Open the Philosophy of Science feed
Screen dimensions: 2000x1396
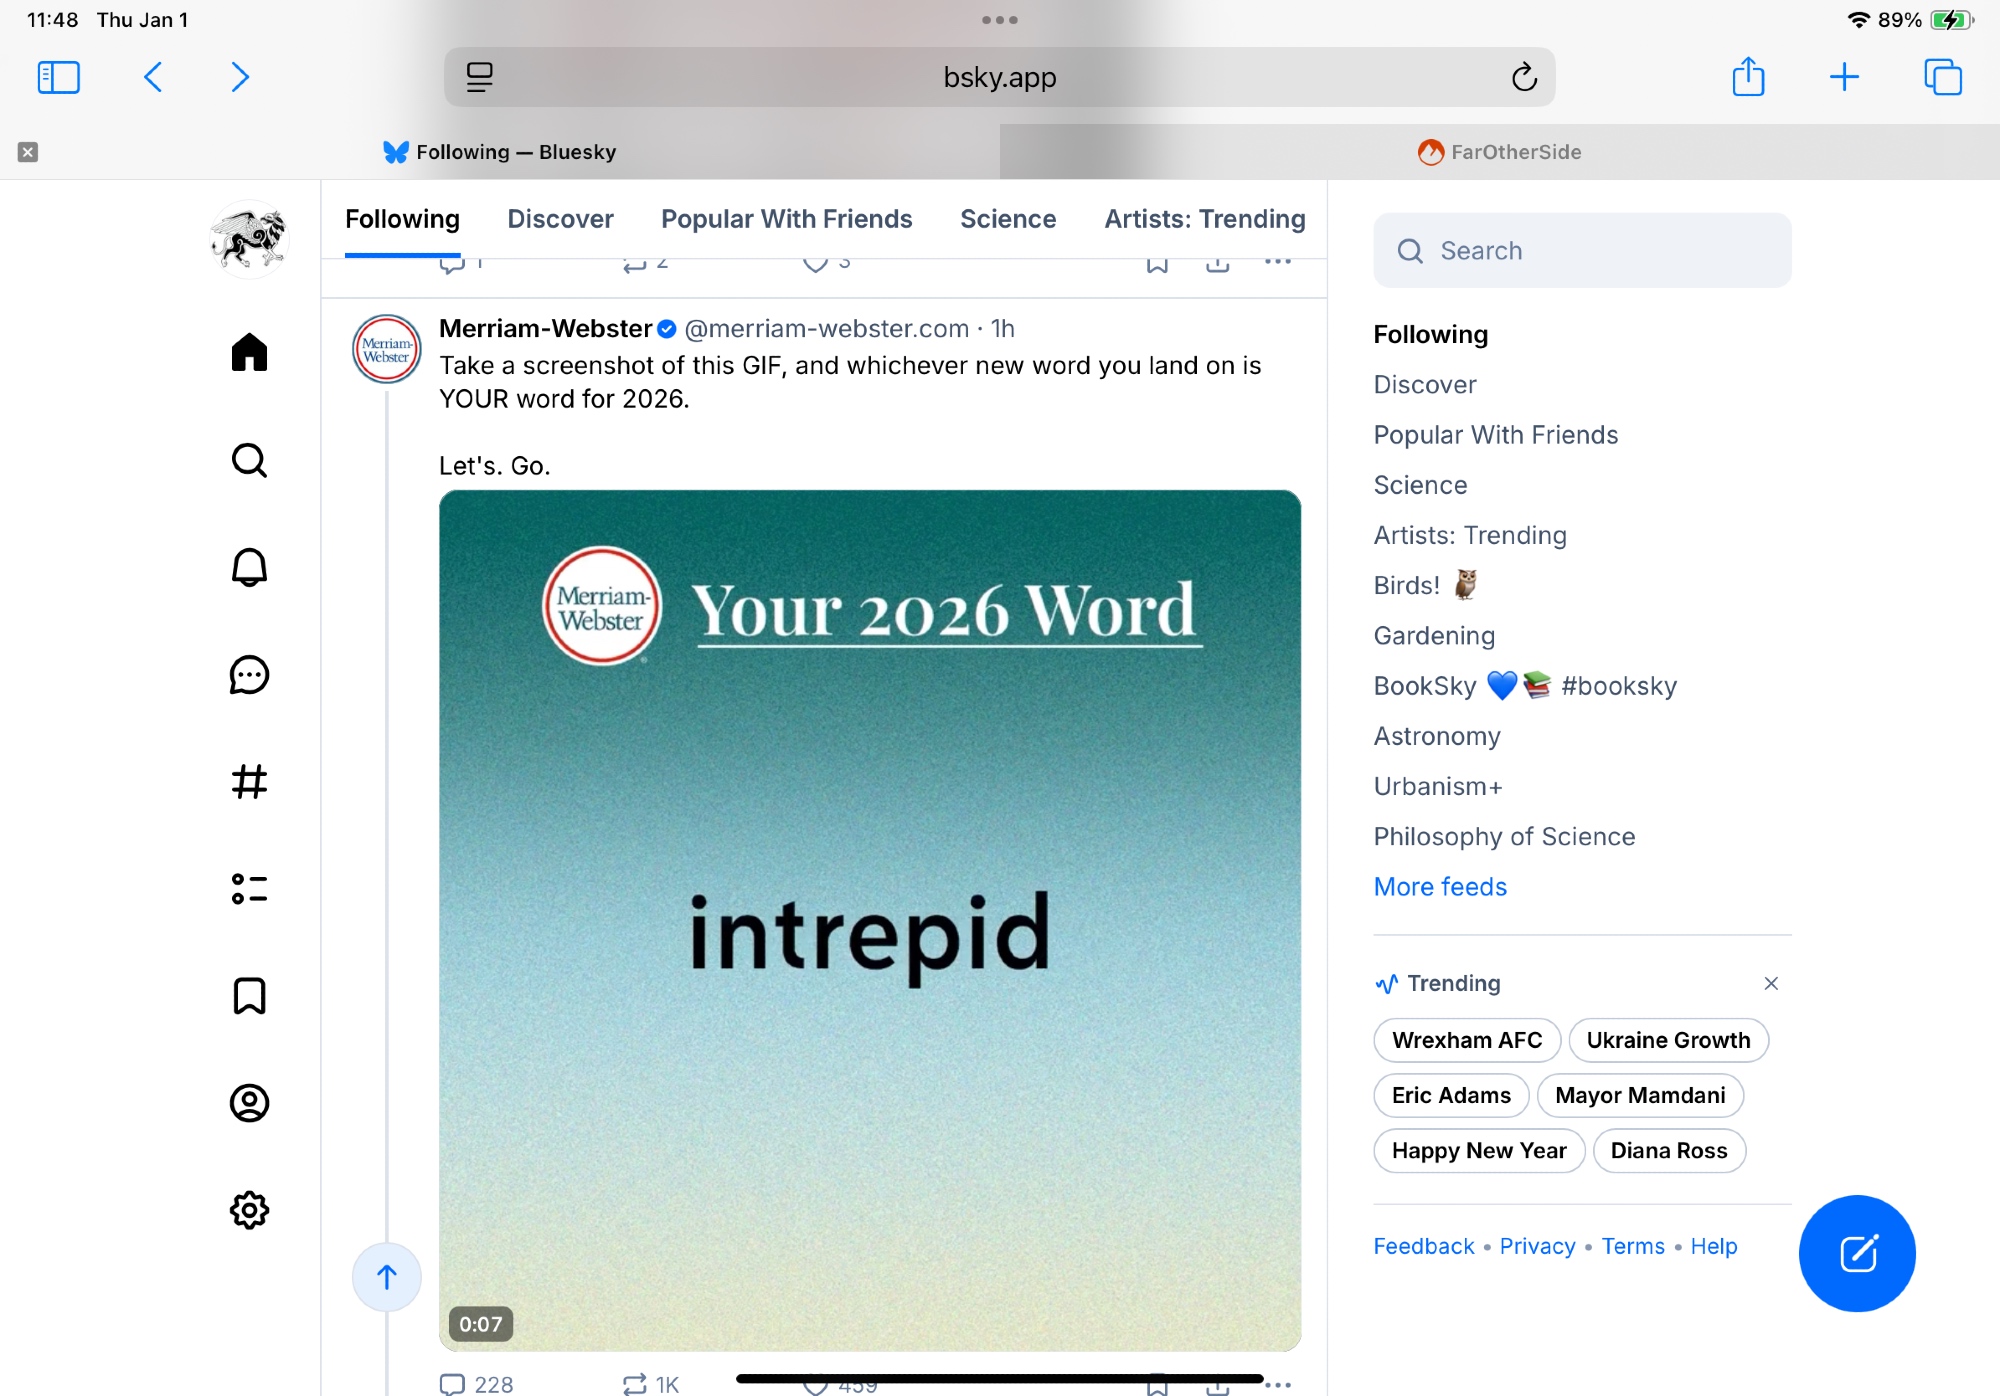1503,837
